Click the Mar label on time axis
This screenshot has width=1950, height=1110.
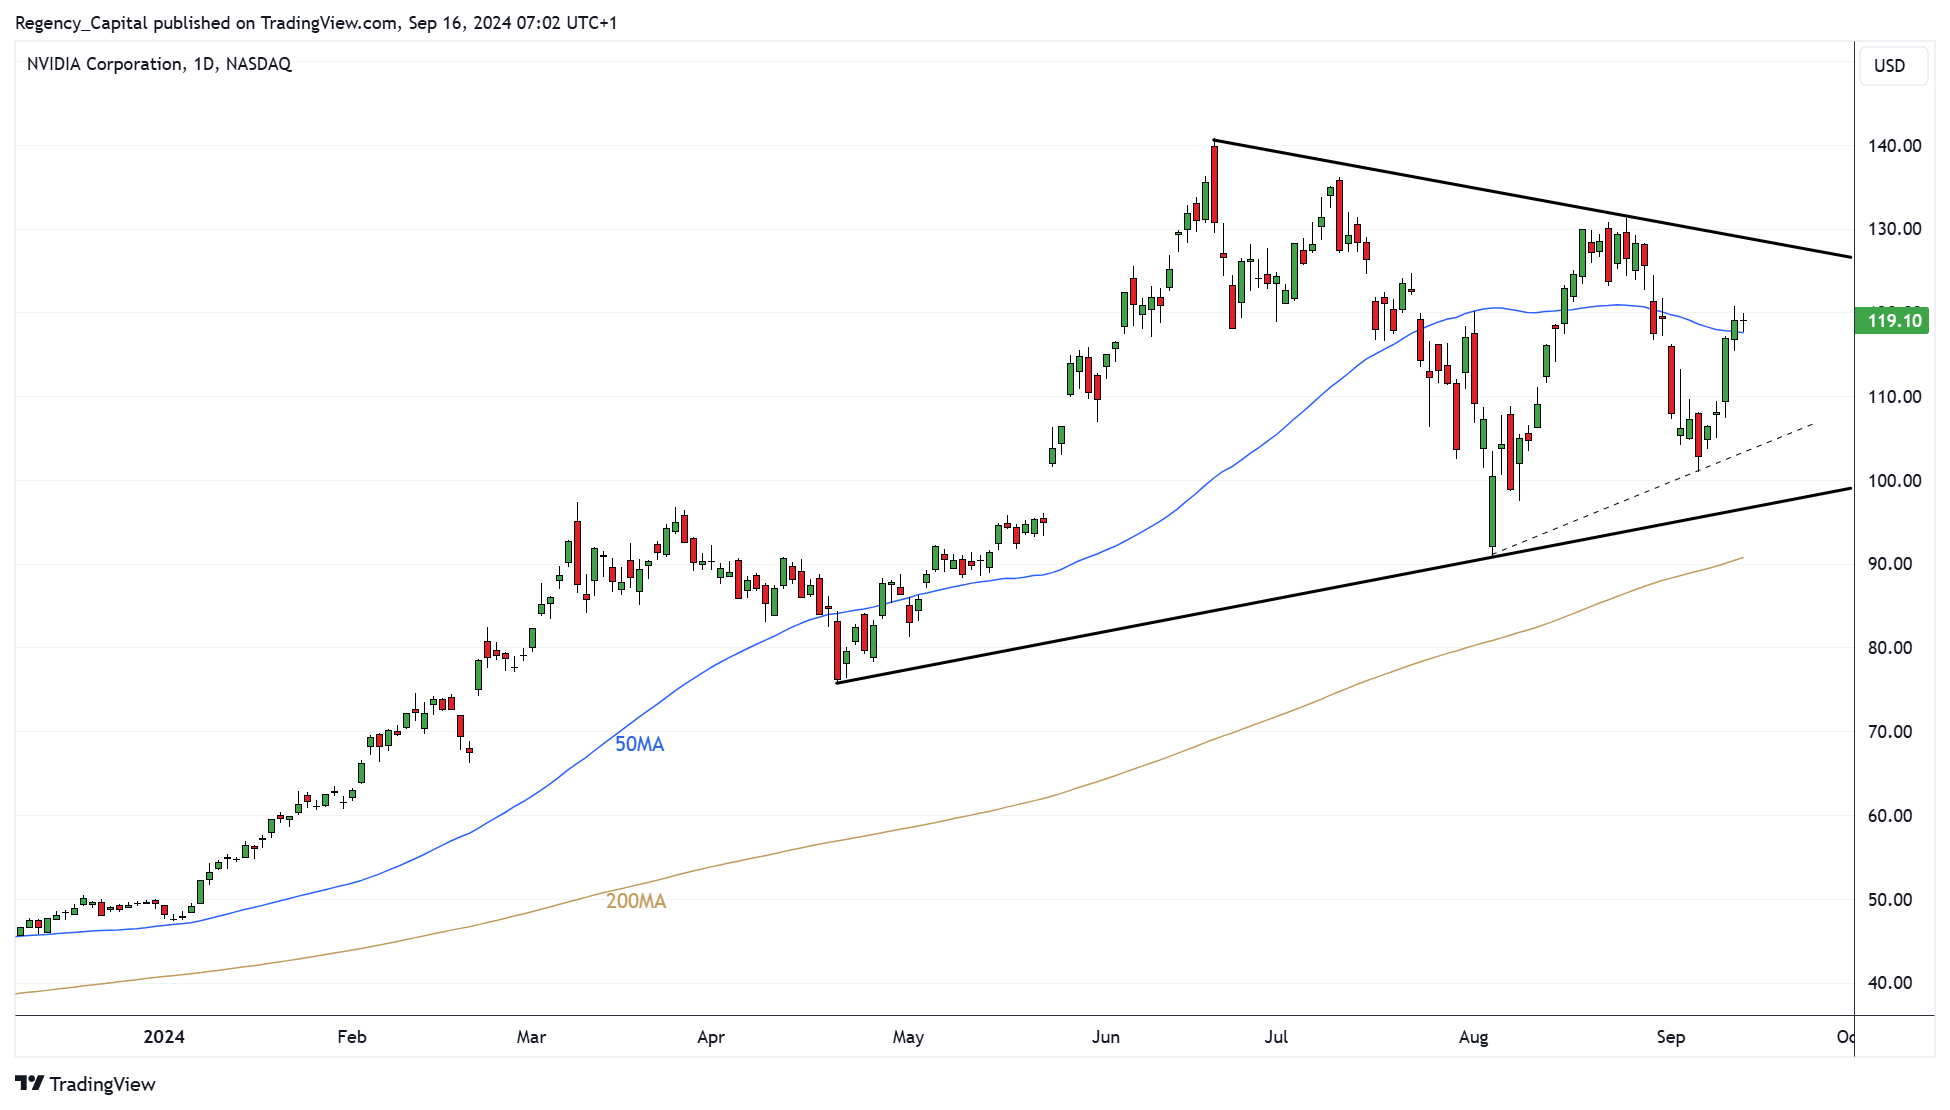[x=531, y=1037]
